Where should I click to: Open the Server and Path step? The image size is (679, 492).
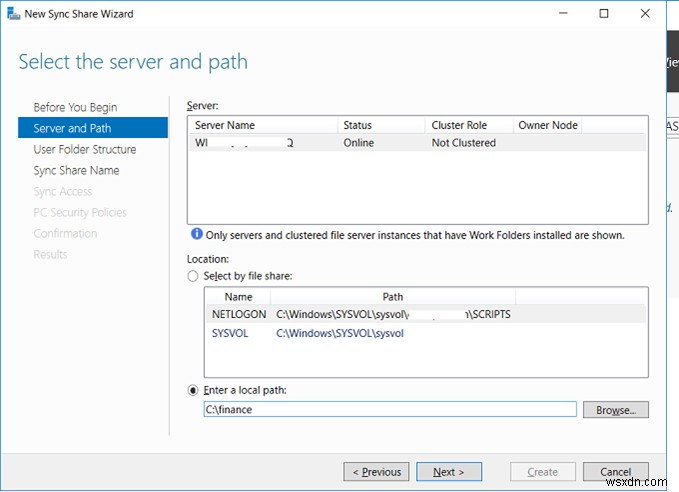[x=72, y=128]
